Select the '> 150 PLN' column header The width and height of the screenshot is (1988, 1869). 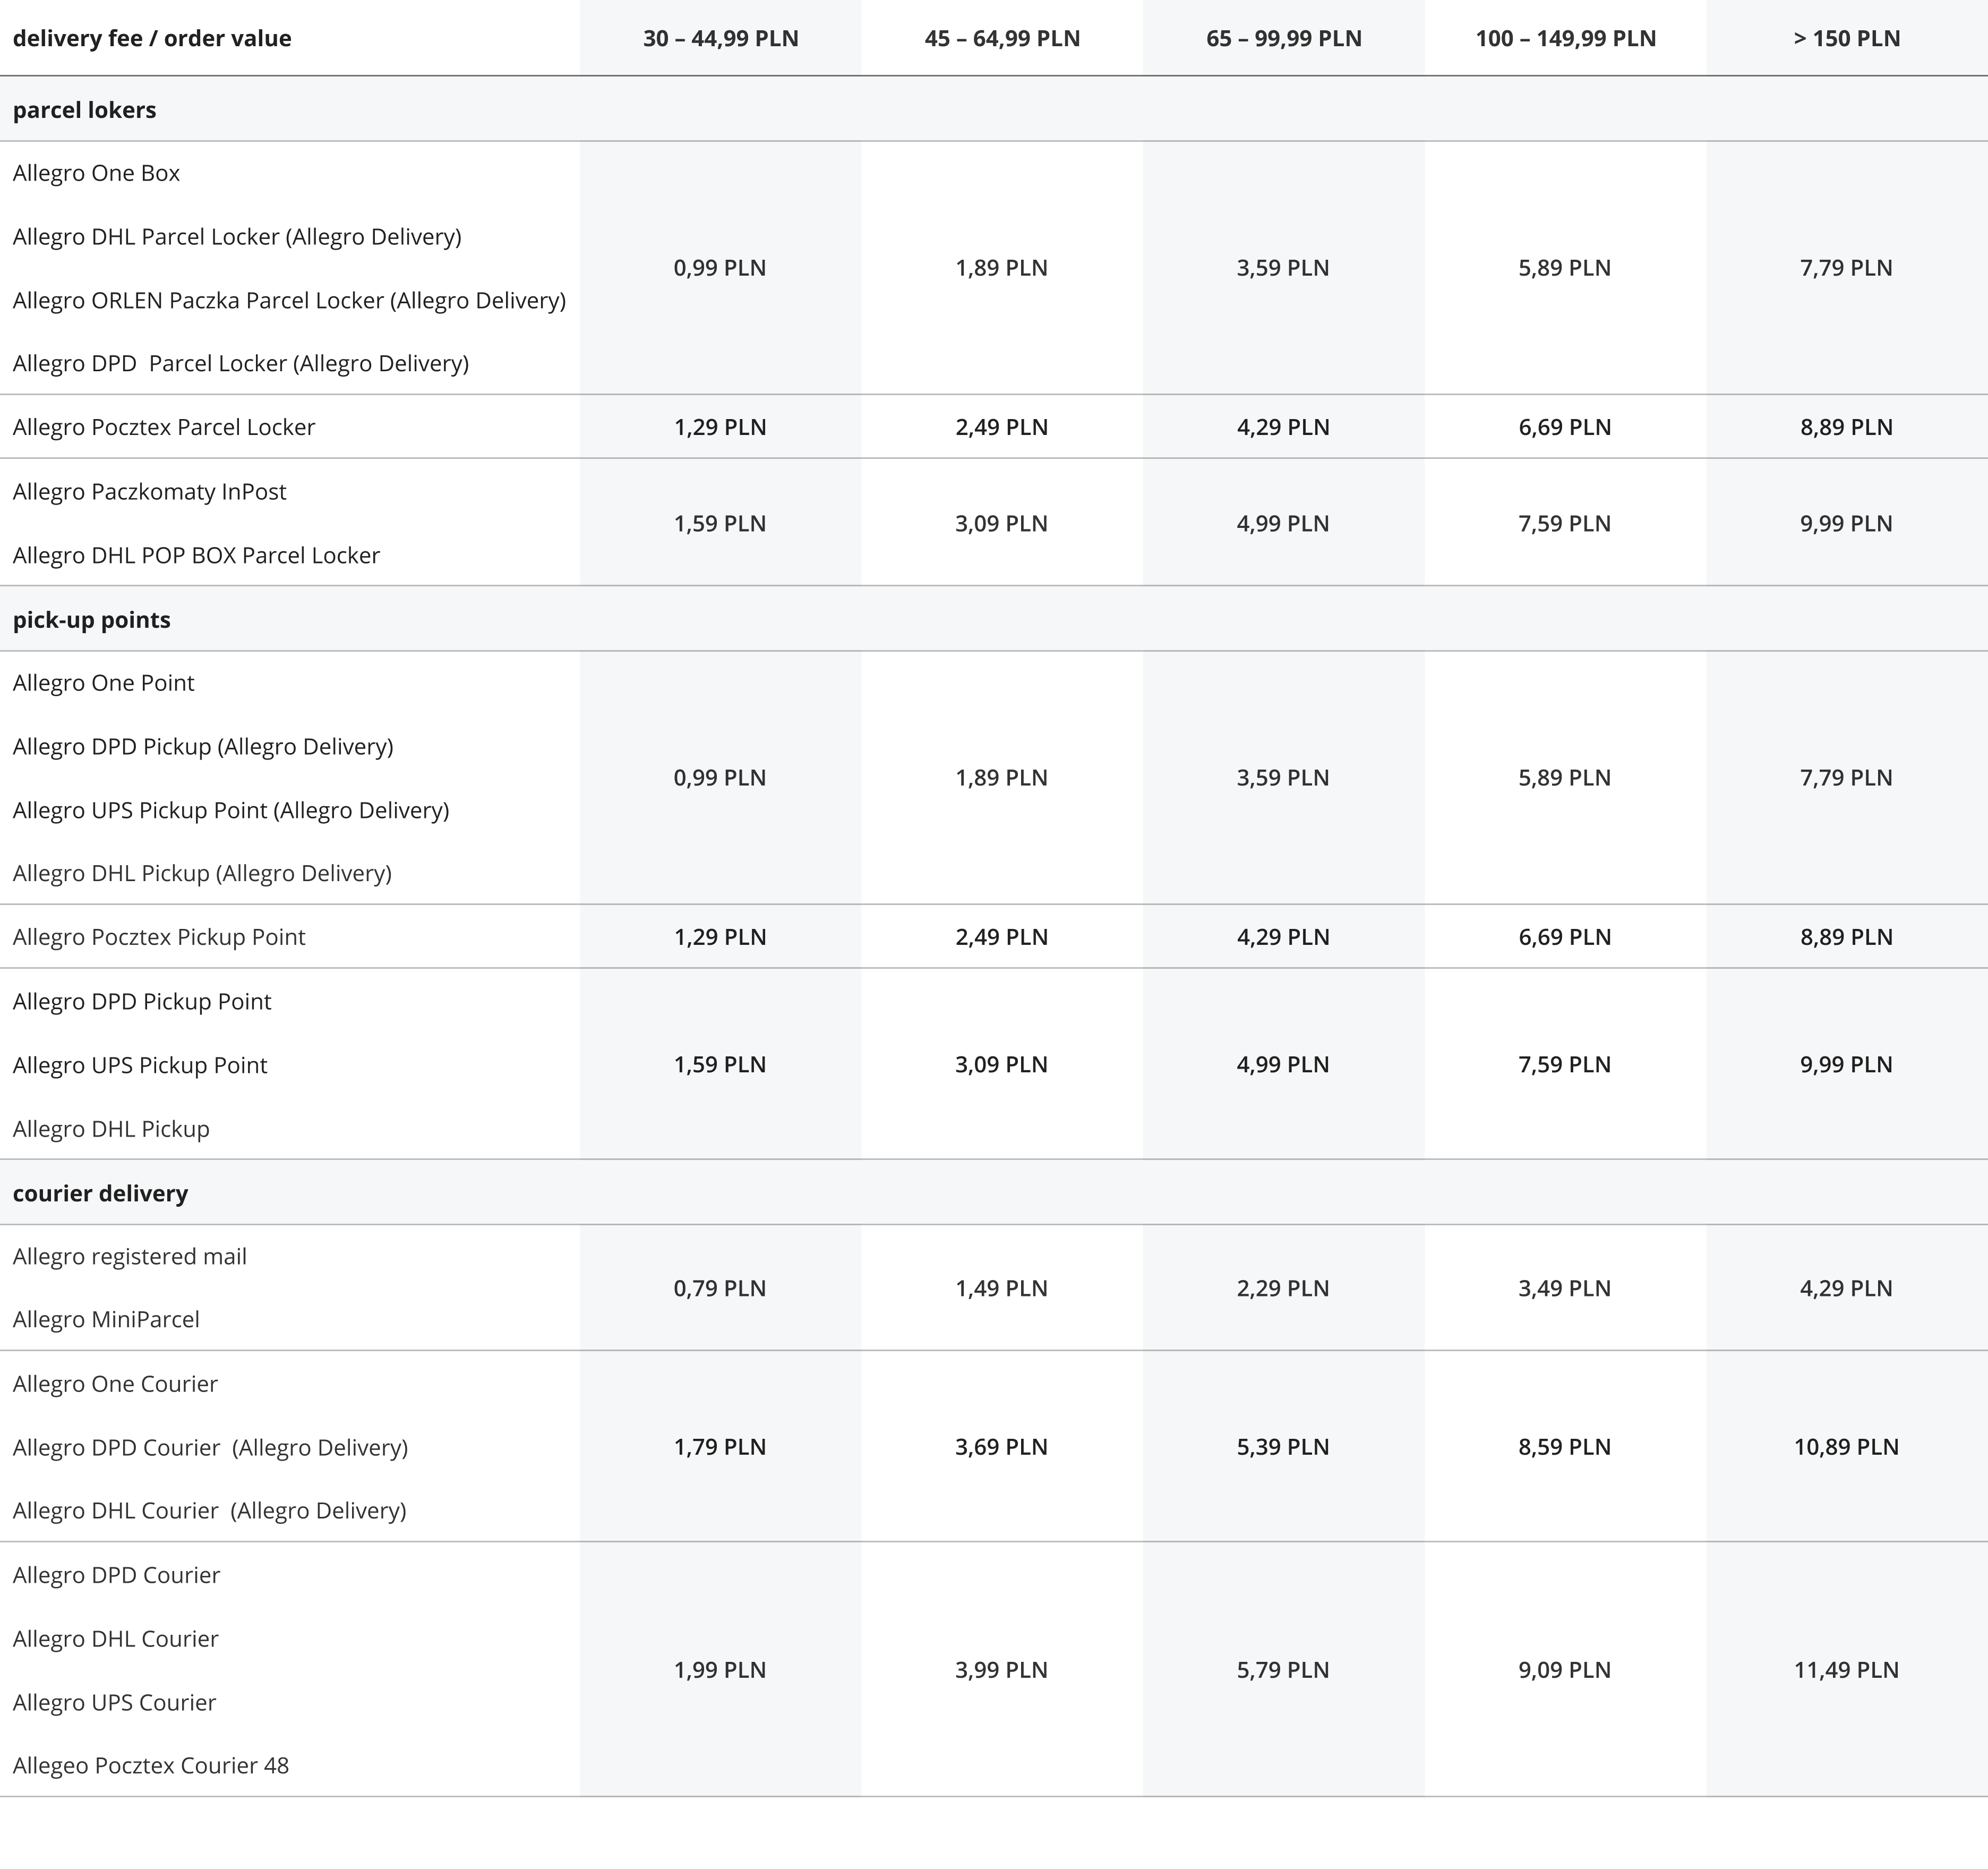pos(1846,38)
